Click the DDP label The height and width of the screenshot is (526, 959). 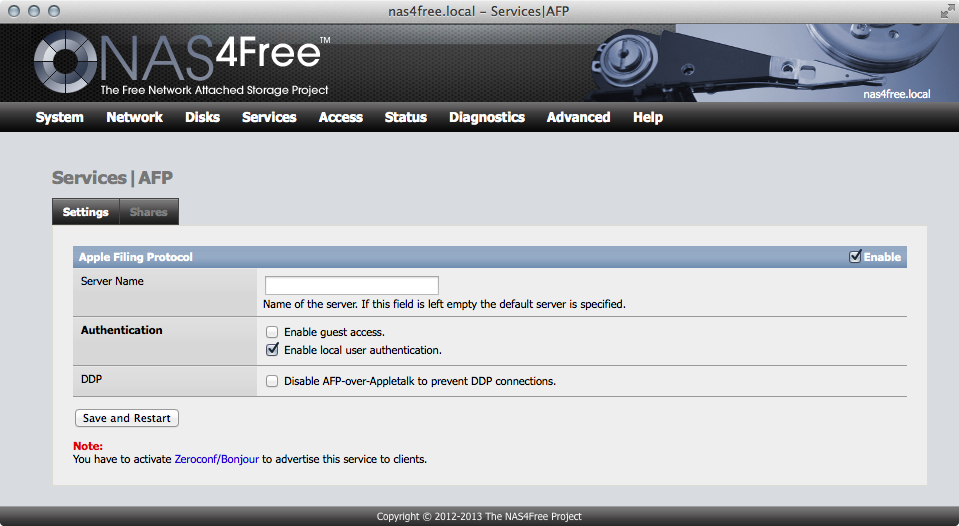(91, 379)
